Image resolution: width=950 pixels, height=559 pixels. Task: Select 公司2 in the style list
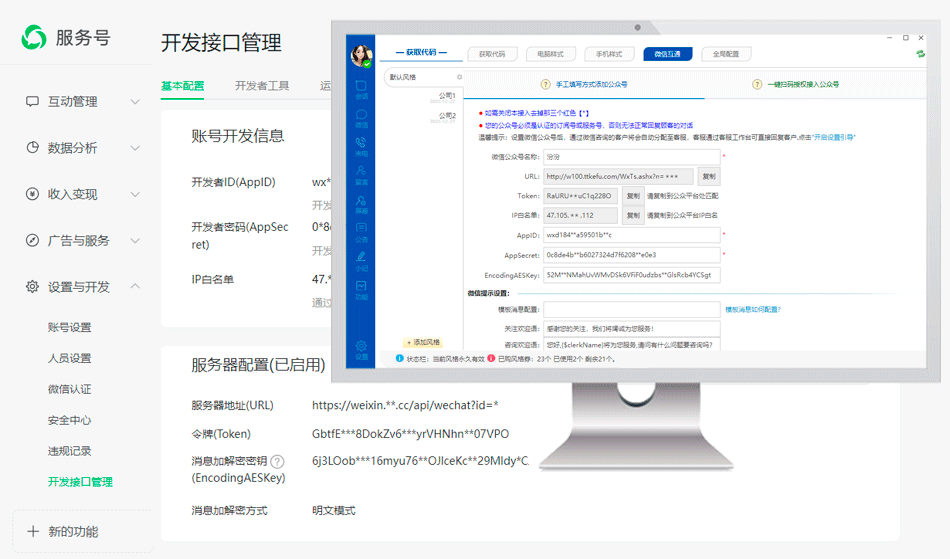447,115
